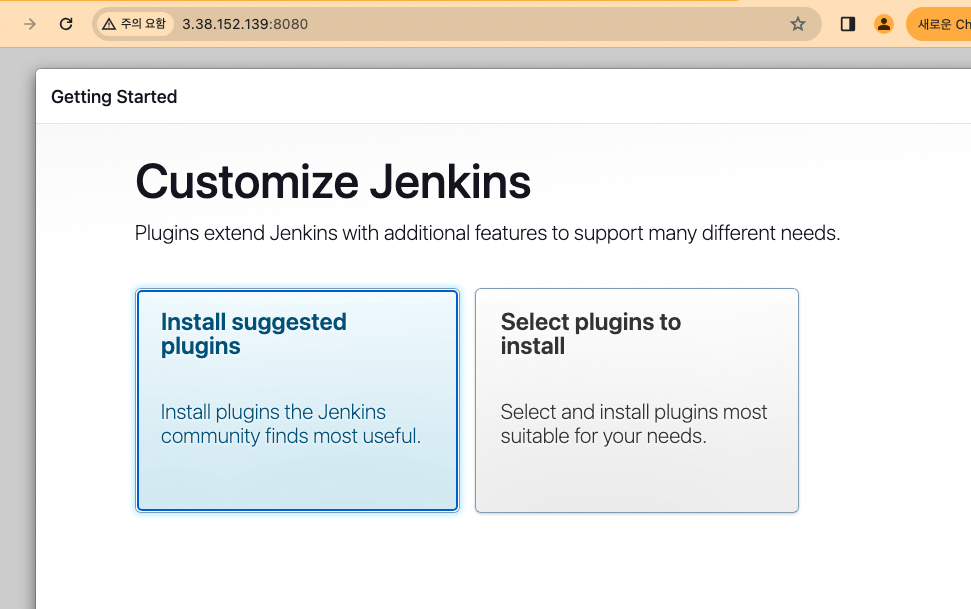
Task: Bookmark this page with the star icon
Action: tap(798, 24)
